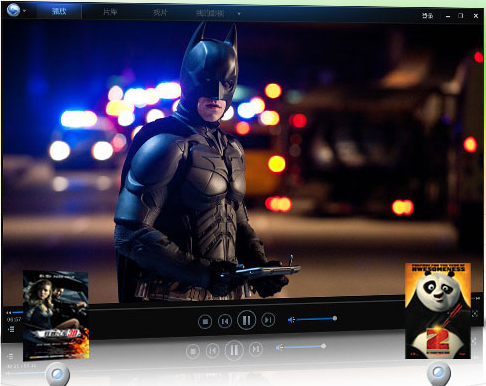
Task: Click the rewind icon above the timestamp
Action: point(9,313)
